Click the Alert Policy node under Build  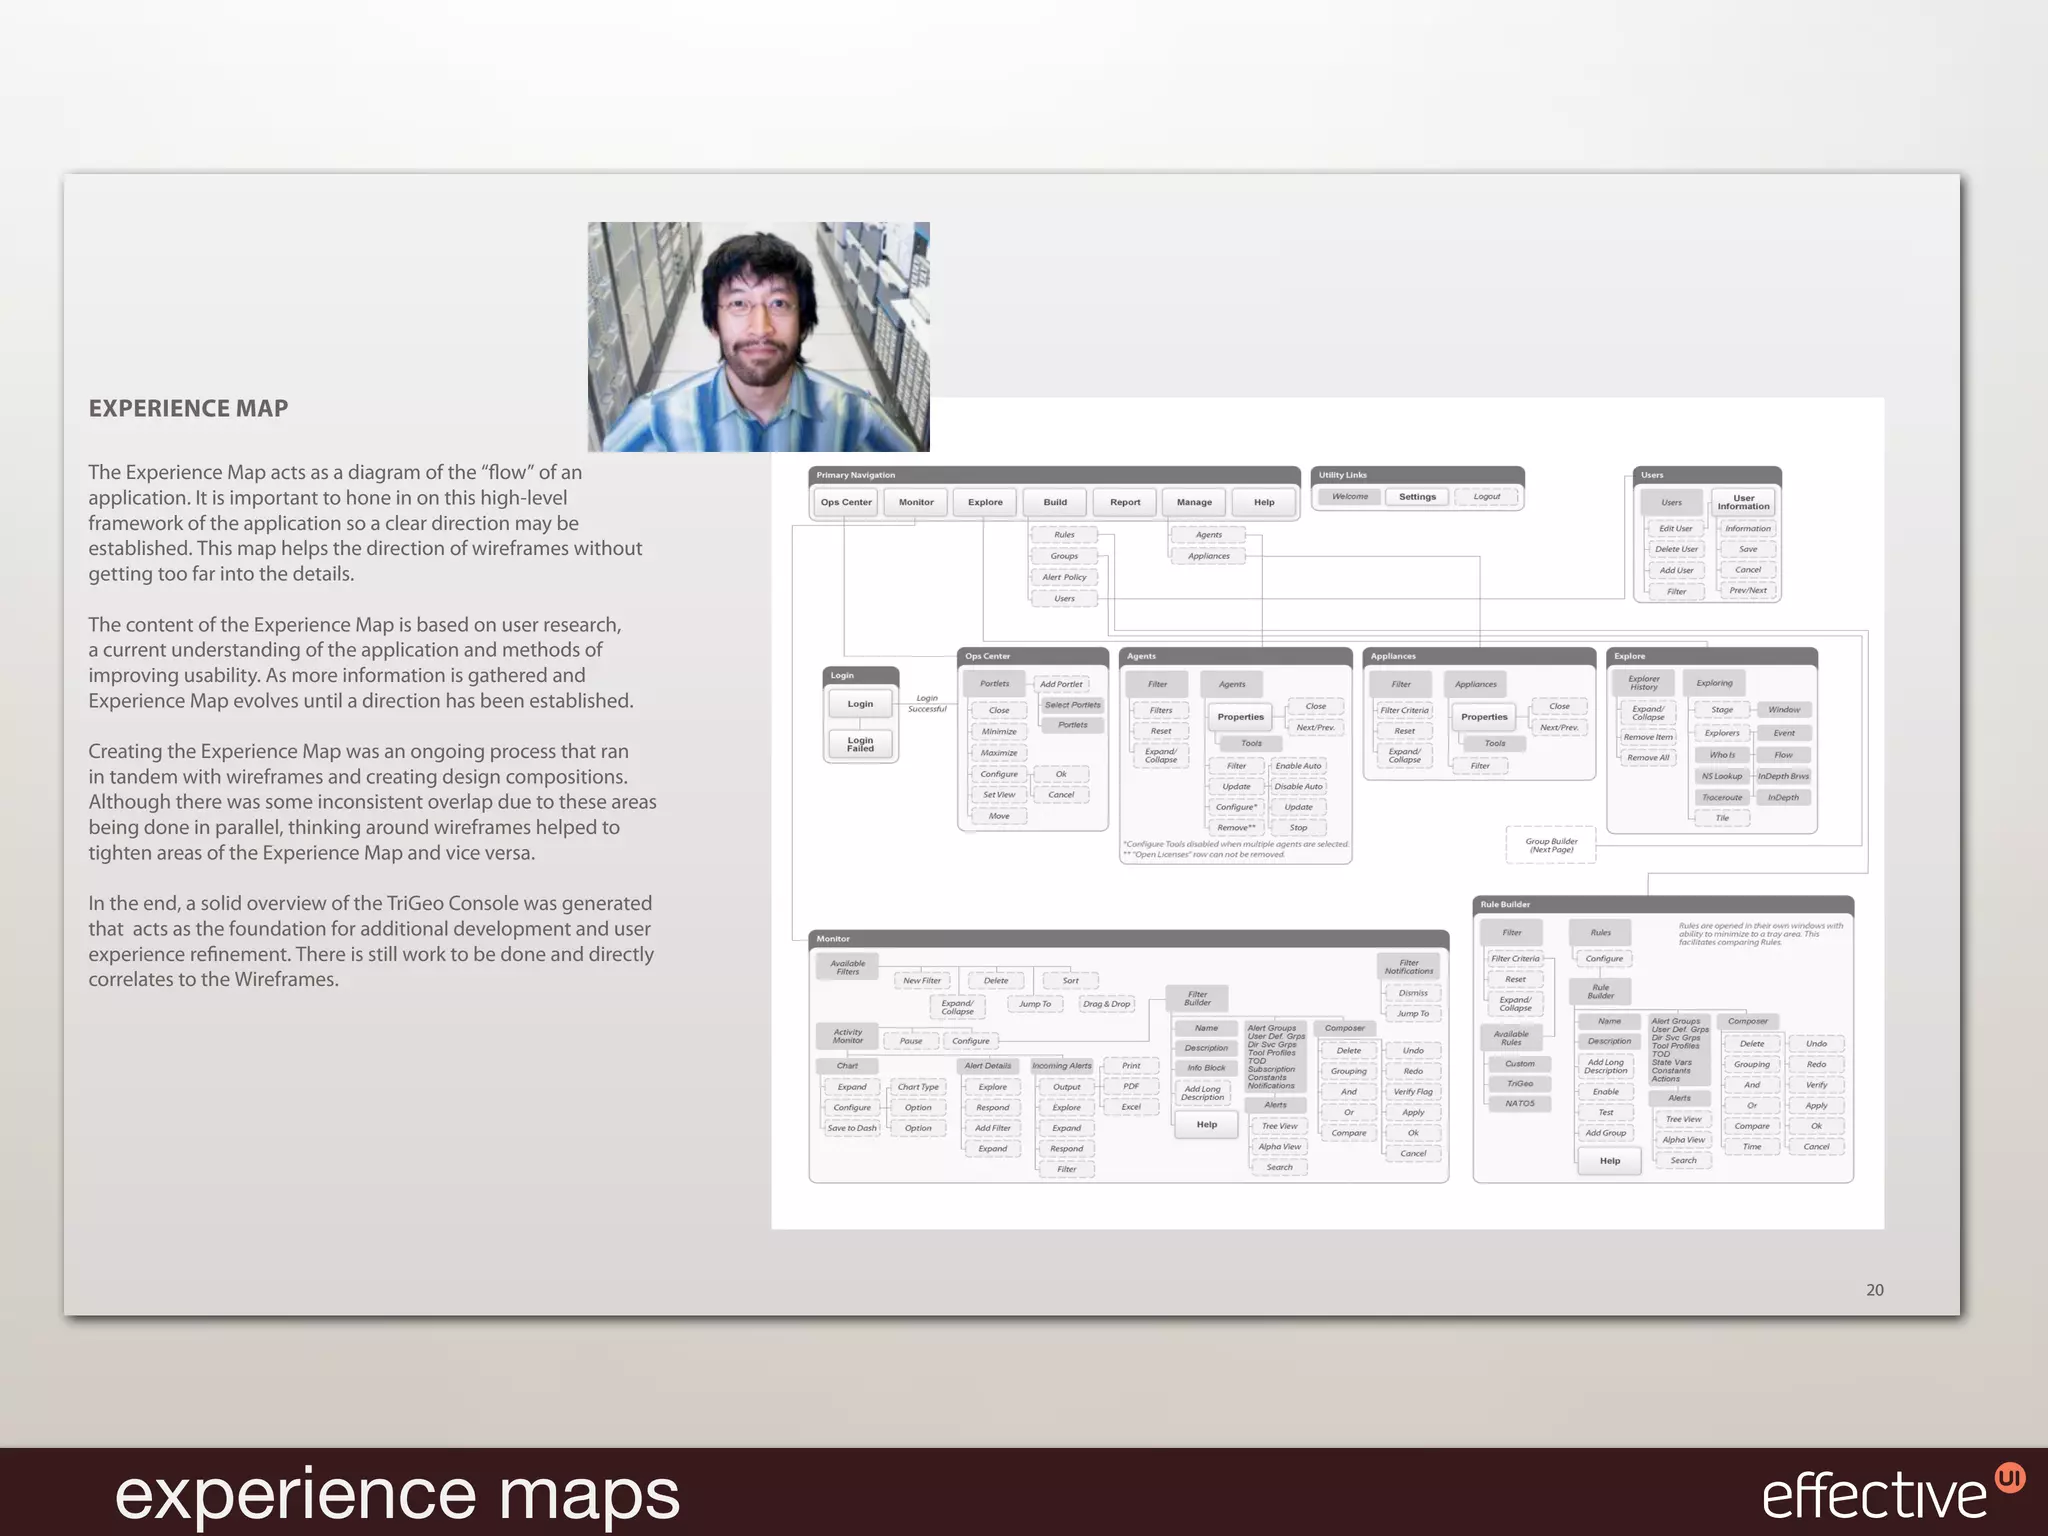(x=1064, y=577)
